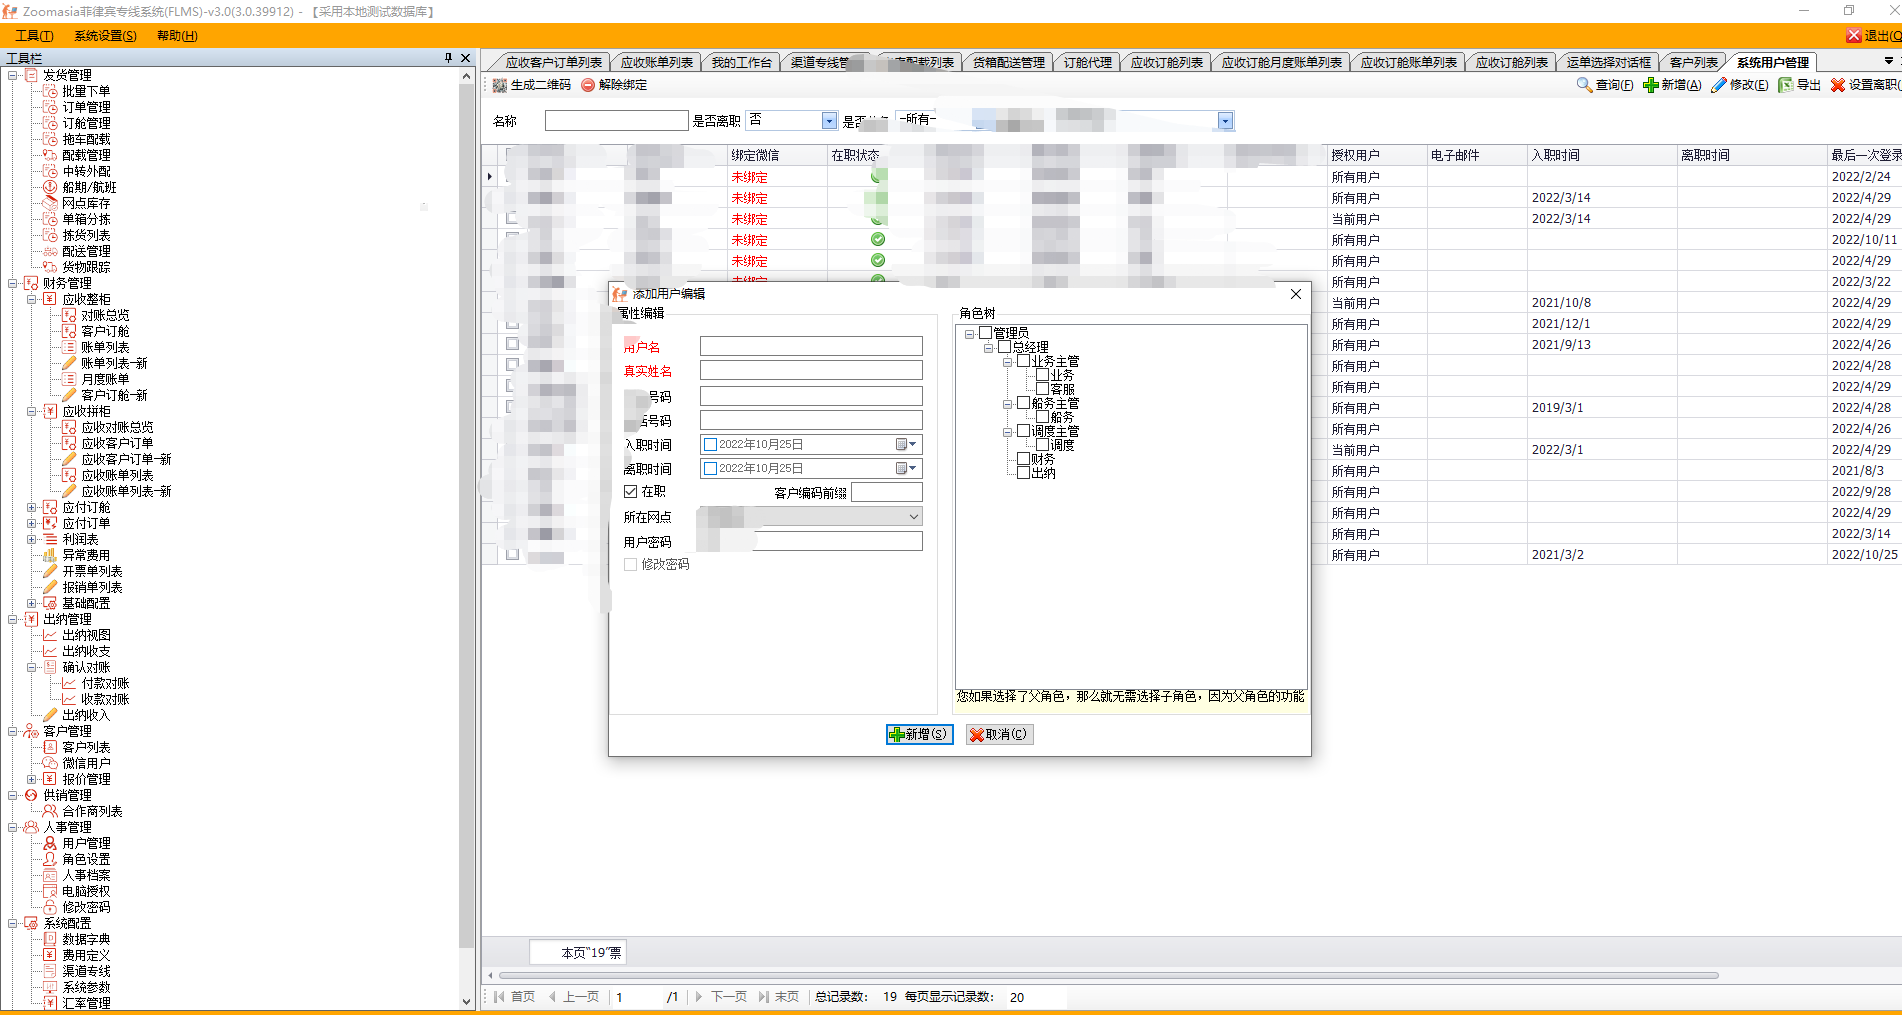Switch to the 我的工作台 tab

[x=741, y=63]
